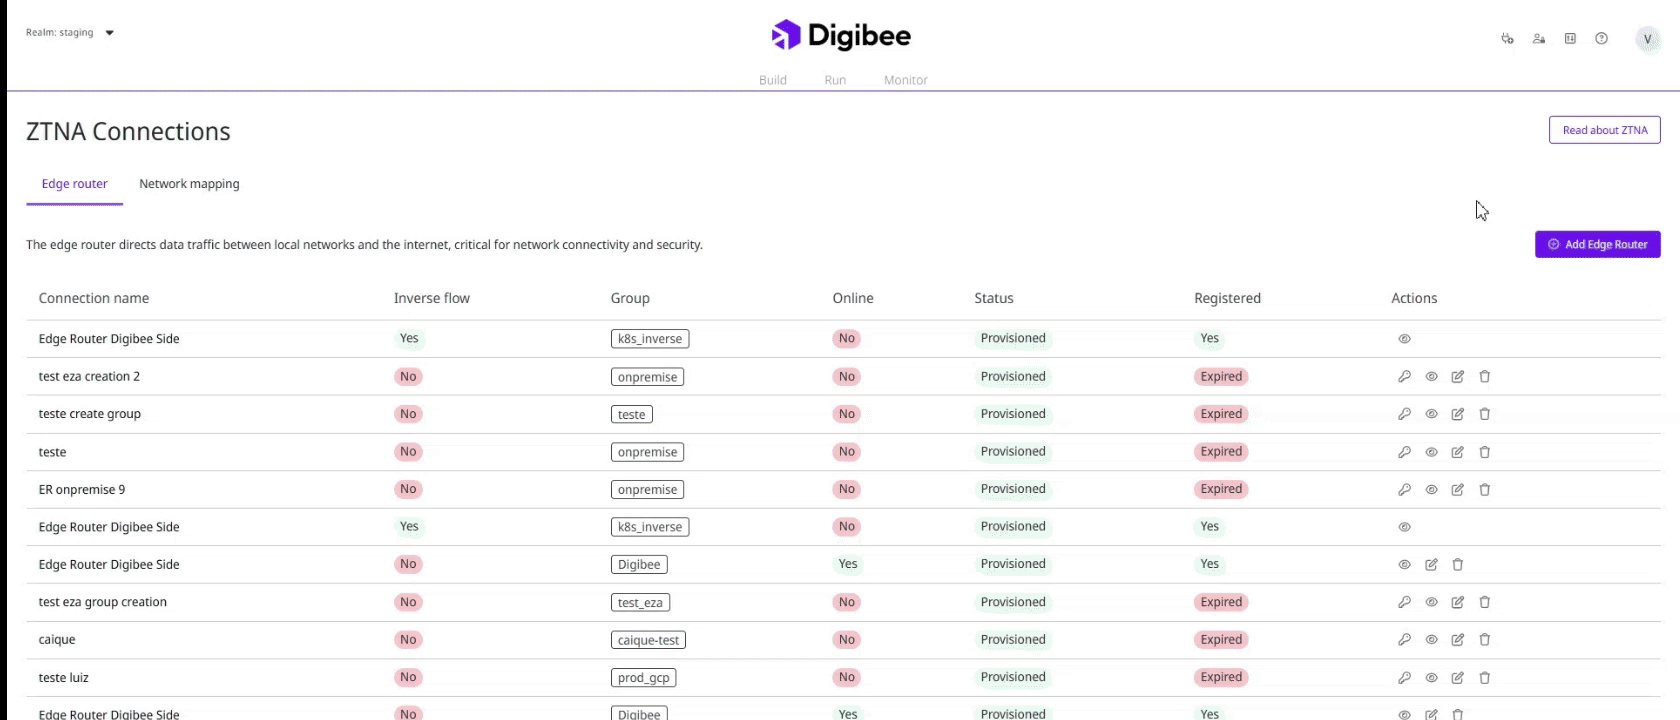Click the Add Edge Router button

click(x=1597, y=244)
